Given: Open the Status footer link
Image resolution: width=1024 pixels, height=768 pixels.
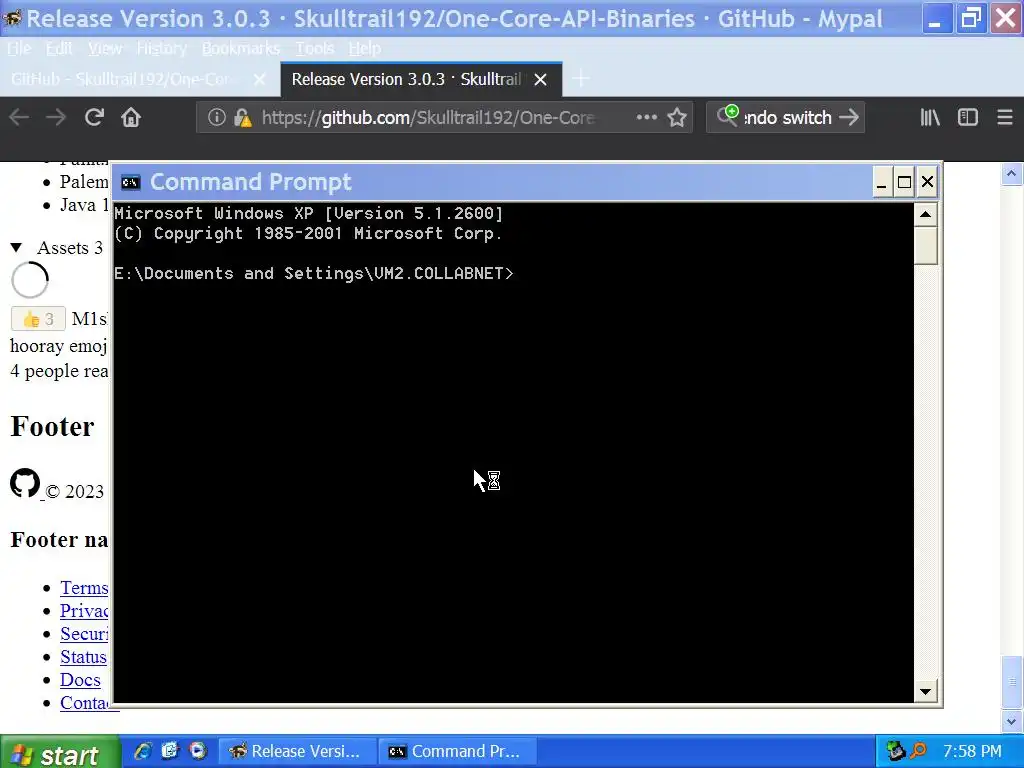Looking at the screenshot, I should click(84, 657).
